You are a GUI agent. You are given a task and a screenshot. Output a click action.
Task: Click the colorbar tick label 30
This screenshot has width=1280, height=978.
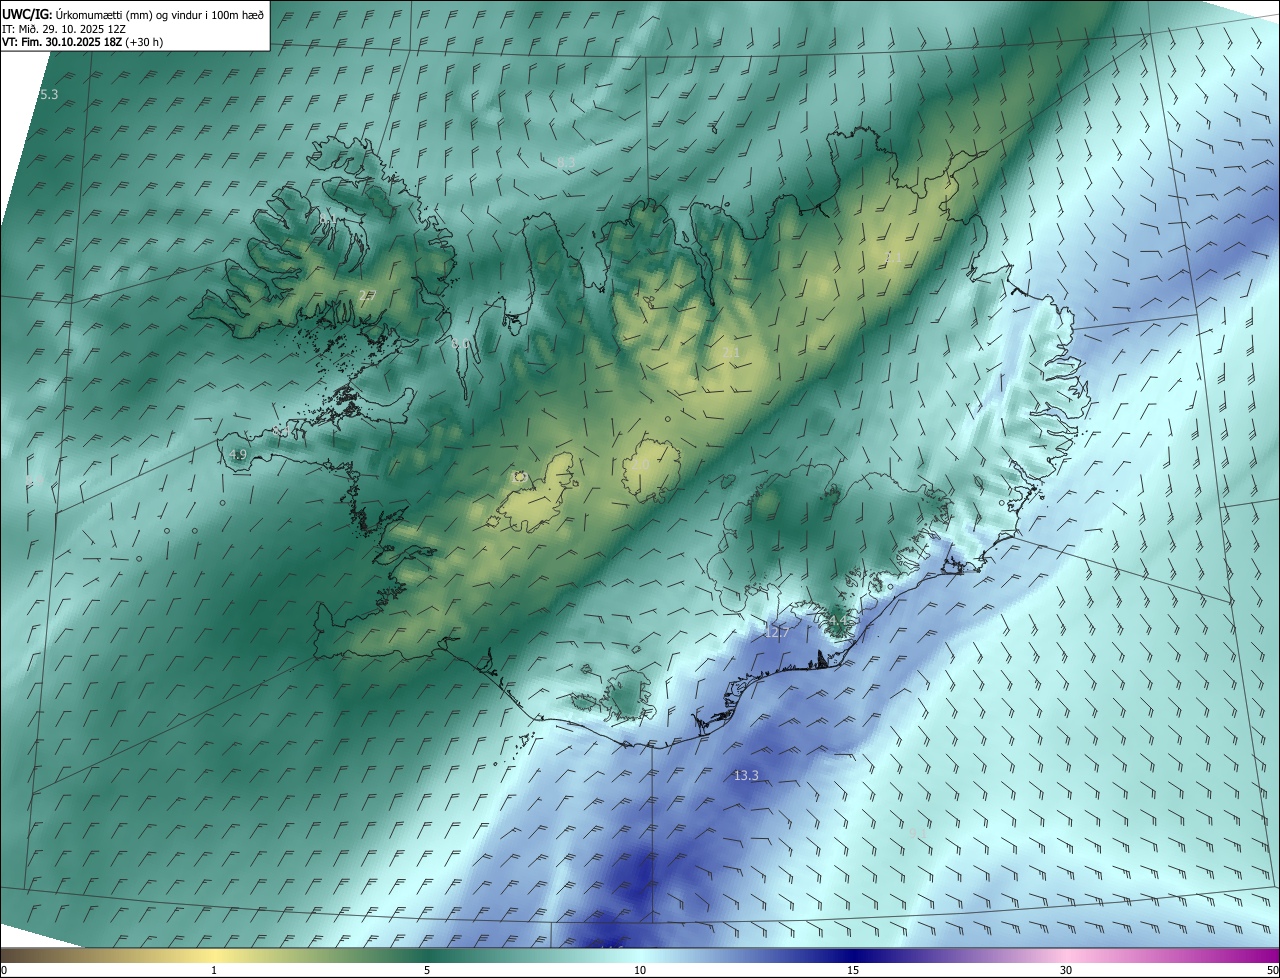(1066, 970)
